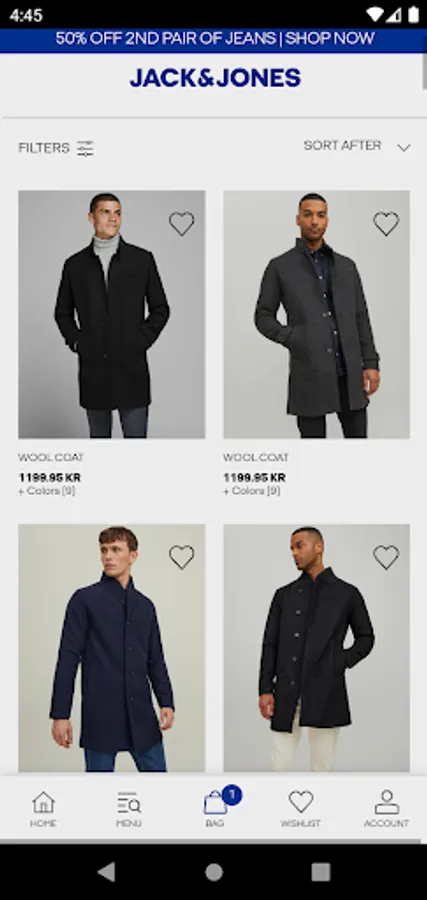Tap the Android recent apps square
Screen dimensions: 427x900
tap(321, 872)
